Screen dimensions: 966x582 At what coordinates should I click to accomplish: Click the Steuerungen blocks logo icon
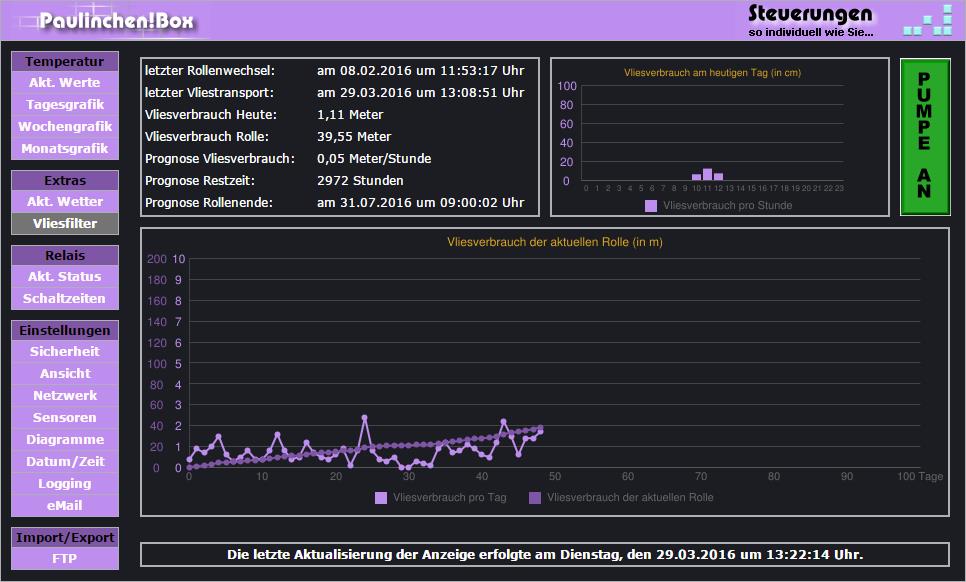[927, 21]
